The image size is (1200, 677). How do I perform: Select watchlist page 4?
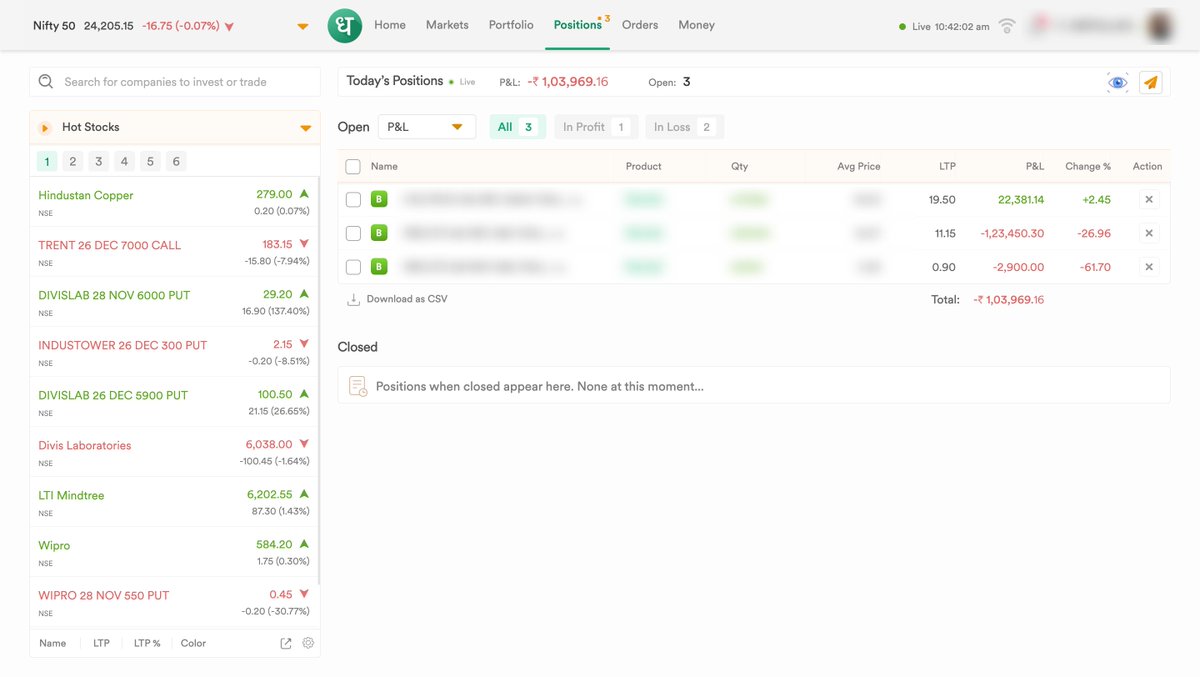[124, 161]
